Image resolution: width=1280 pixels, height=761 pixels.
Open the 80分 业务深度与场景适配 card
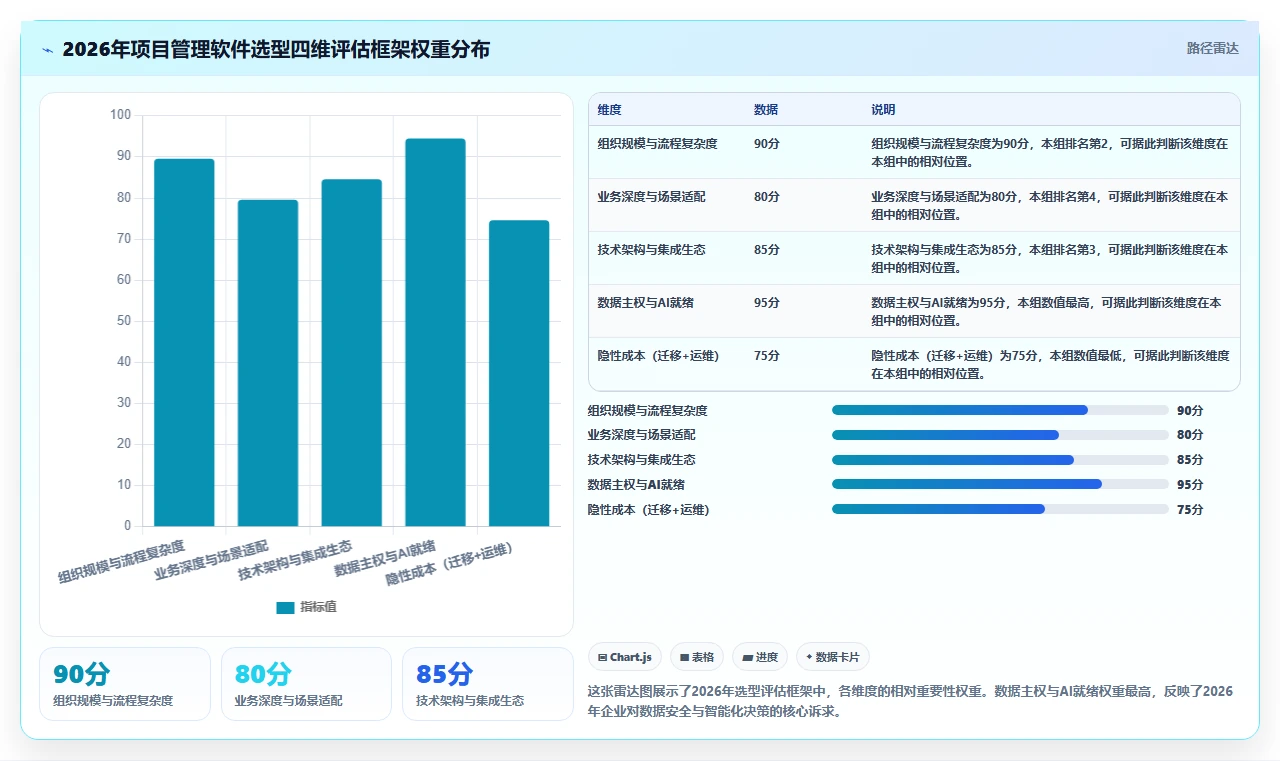[x=306, y=684]
